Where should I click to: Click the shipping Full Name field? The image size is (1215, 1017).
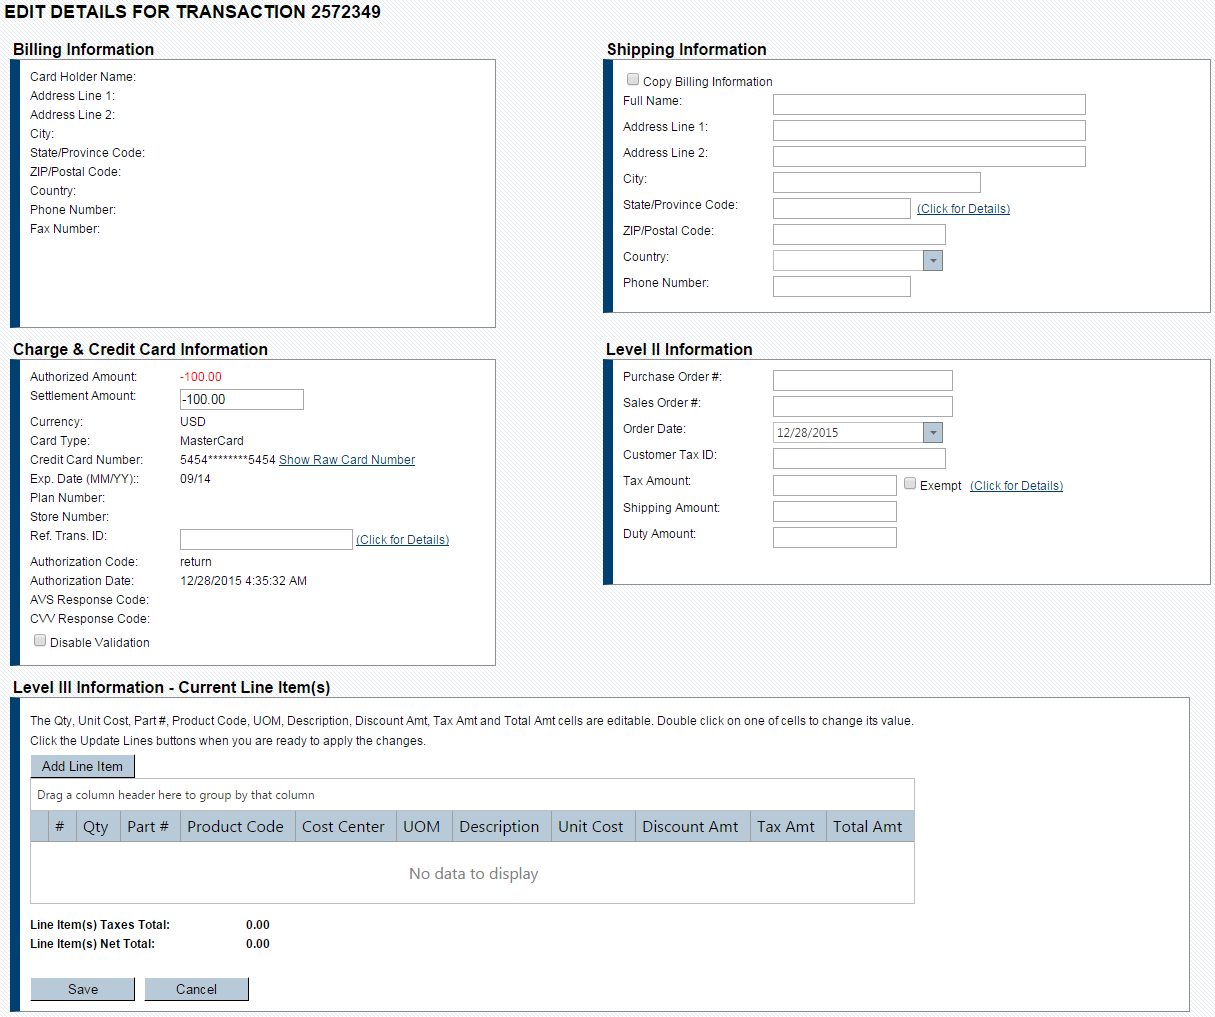point(928,105)
